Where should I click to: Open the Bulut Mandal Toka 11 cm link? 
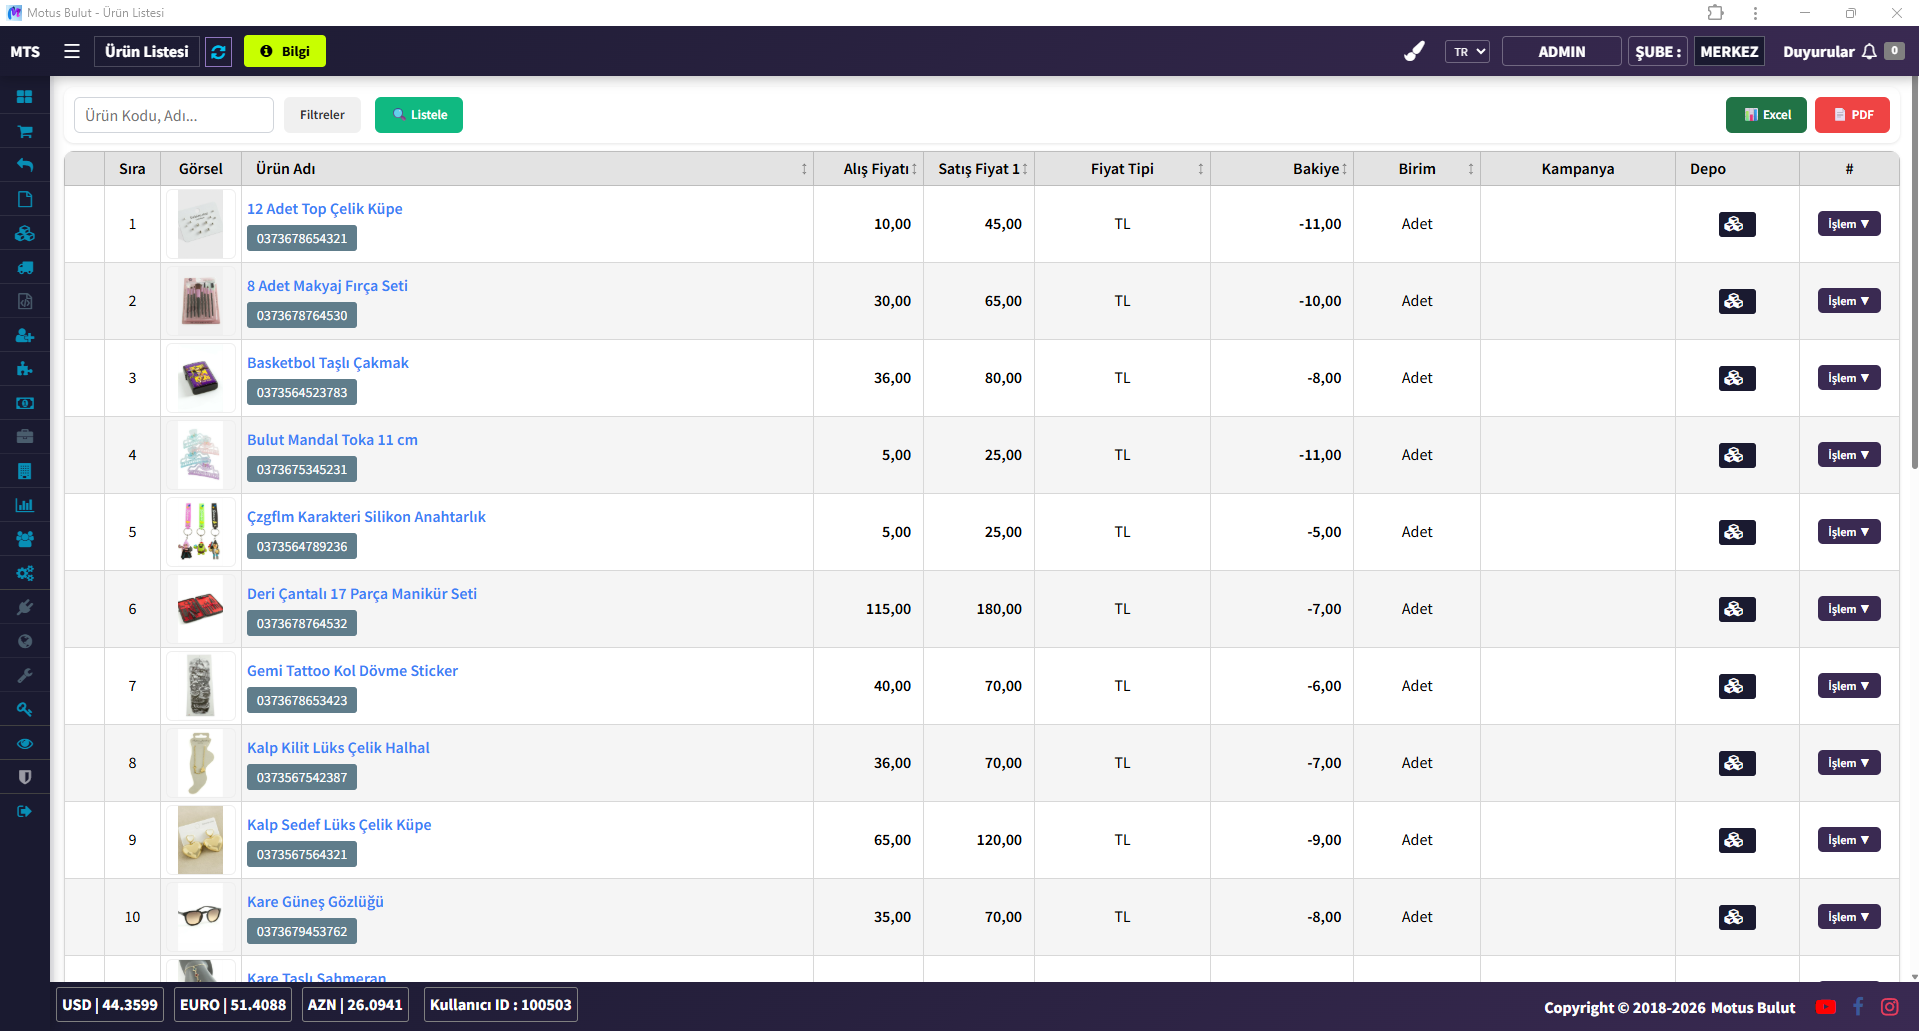pyautogui.click(x=332, y=440)
